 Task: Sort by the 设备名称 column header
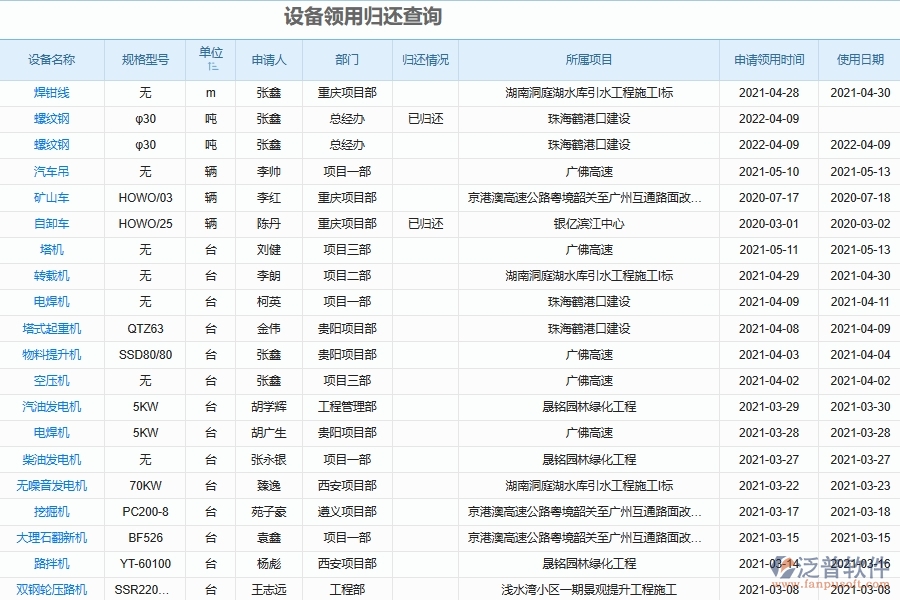click(x=52, y=60)
